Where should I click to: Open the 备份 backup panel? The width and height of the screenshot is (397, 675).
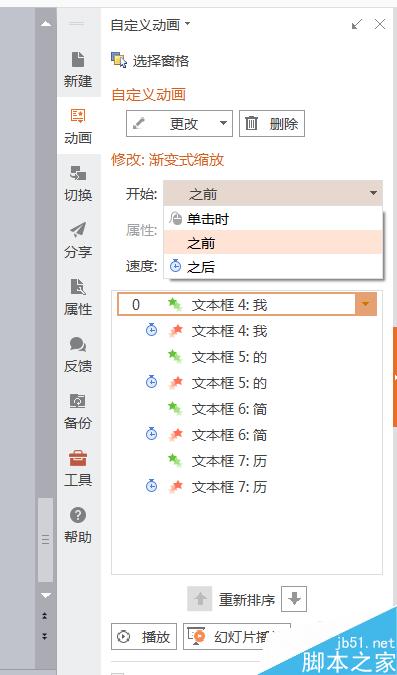pyautogui.click(x=78, y=411)
